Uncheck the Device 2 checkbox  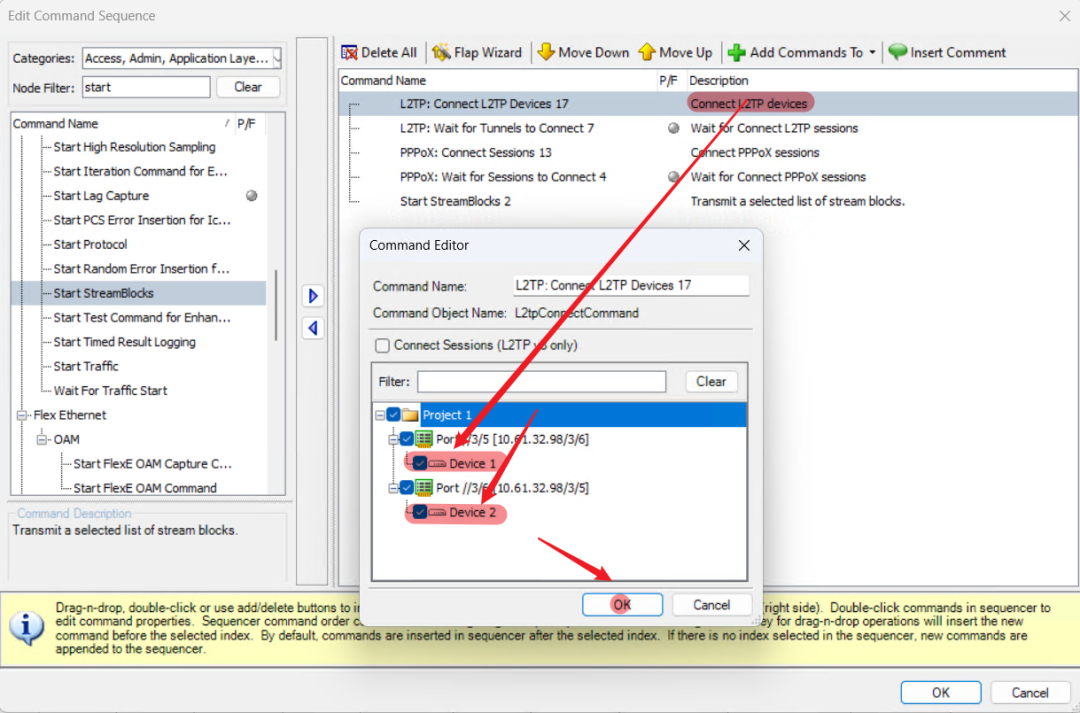click(420, 512)
